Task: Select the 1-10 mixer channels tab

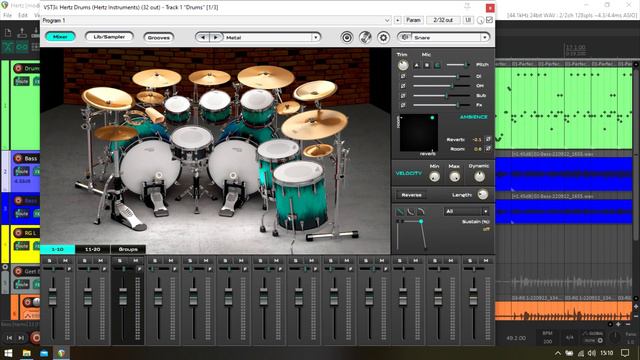Action: pyautogui.click(x=58, y=249)
